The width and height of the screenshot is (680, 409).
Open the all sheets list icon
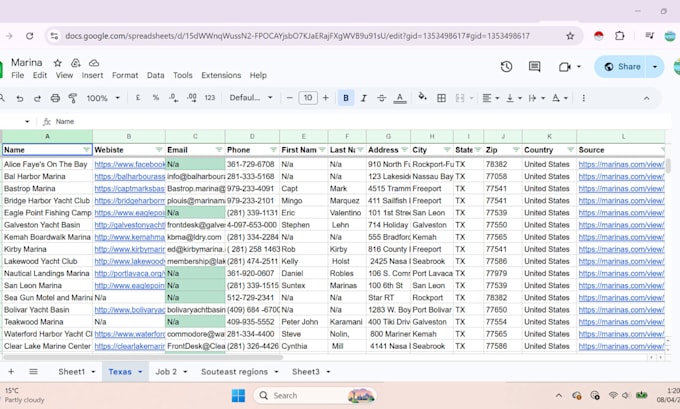[x=33, y=372]
